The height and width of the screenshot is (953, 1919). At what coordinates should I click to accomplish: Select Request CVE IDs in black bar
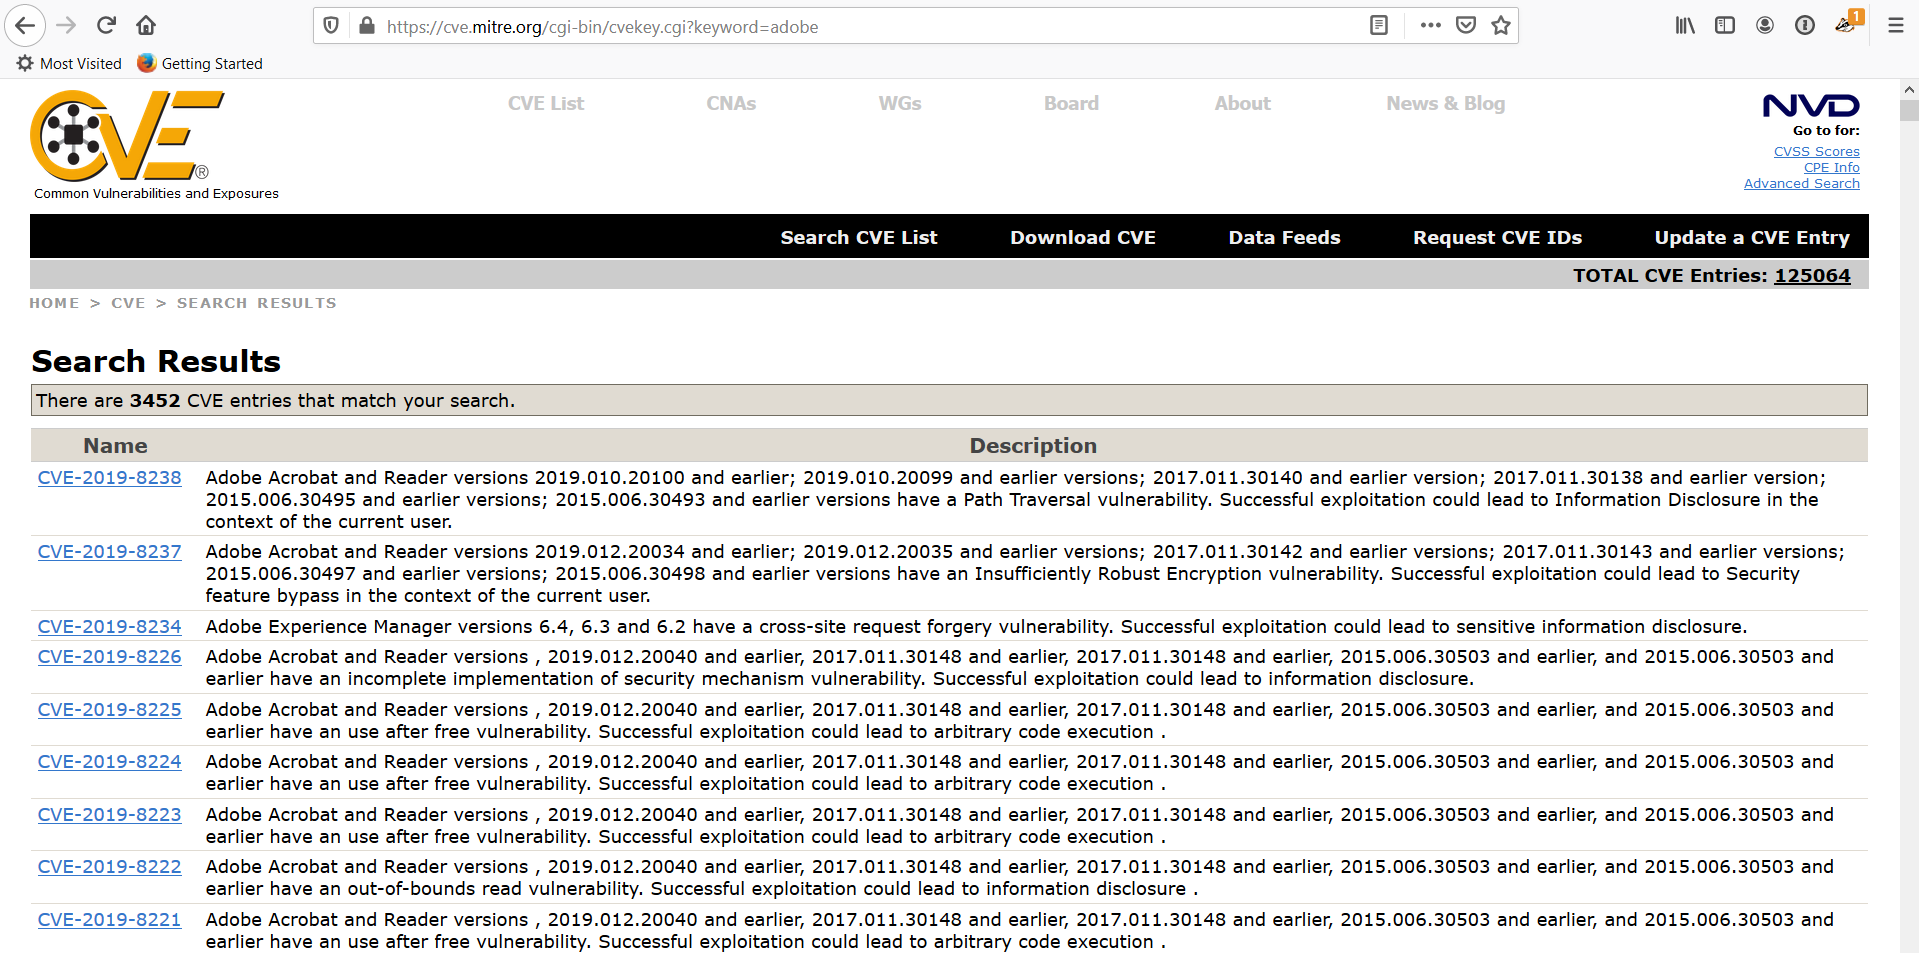click(1497, 238)
